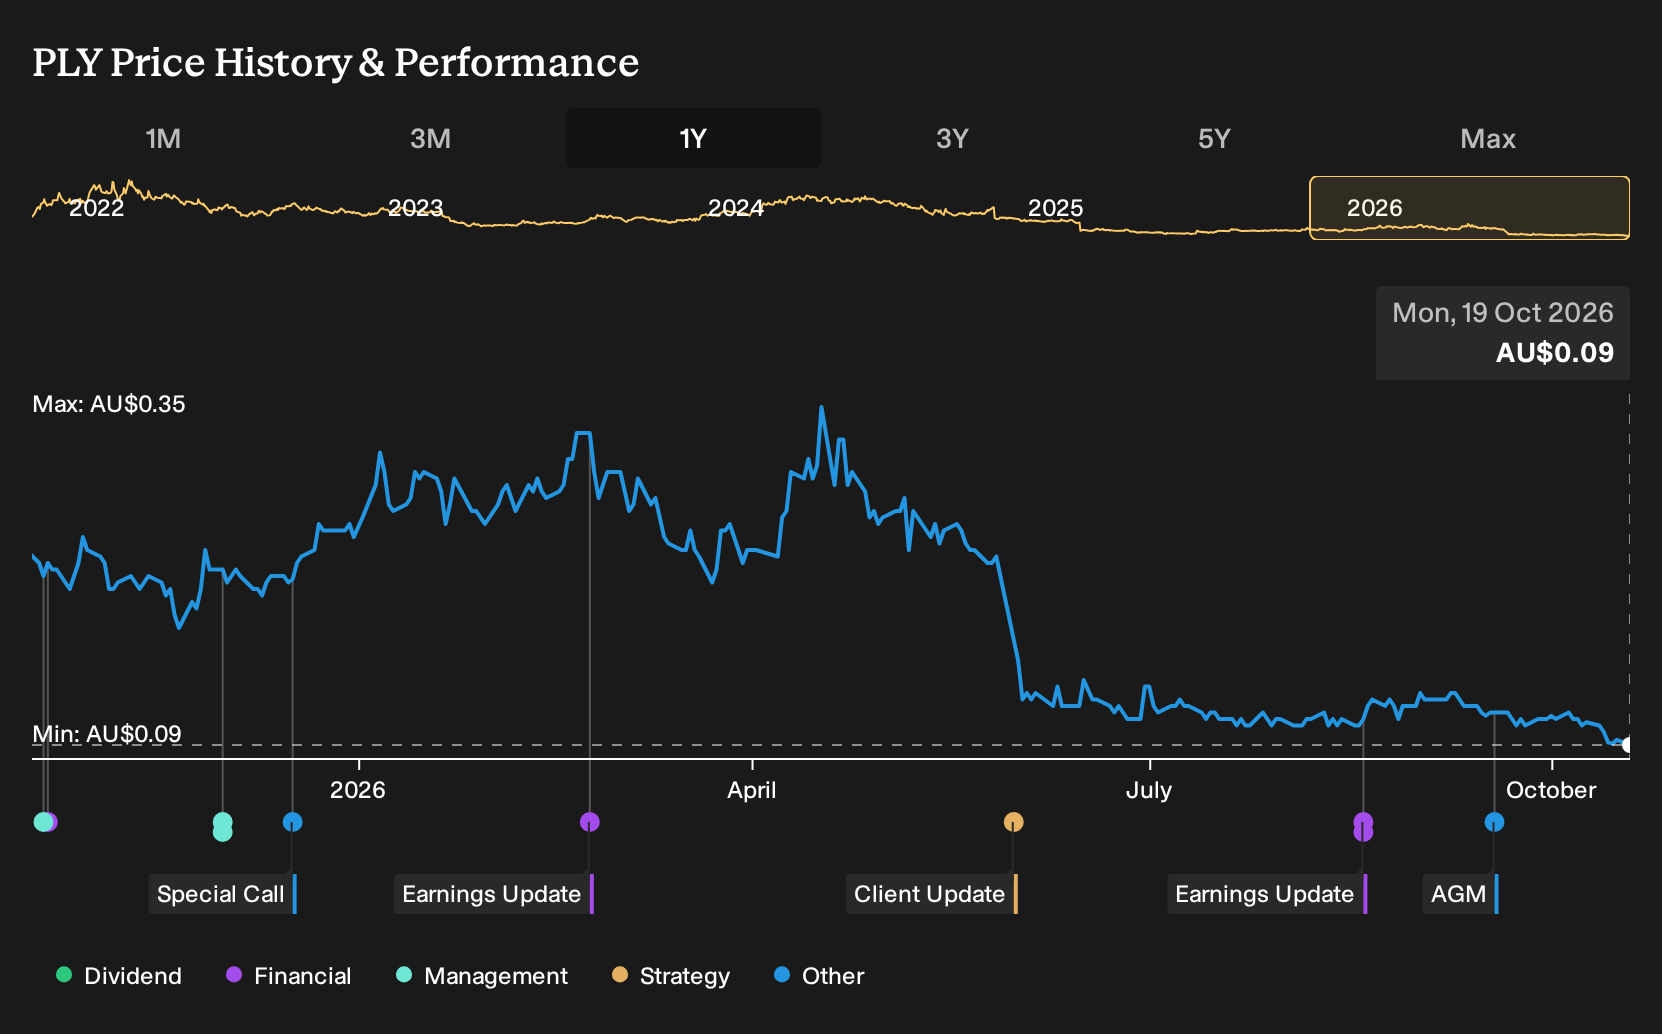Click the purple Financial dot above February earnings

coord(590,822)
